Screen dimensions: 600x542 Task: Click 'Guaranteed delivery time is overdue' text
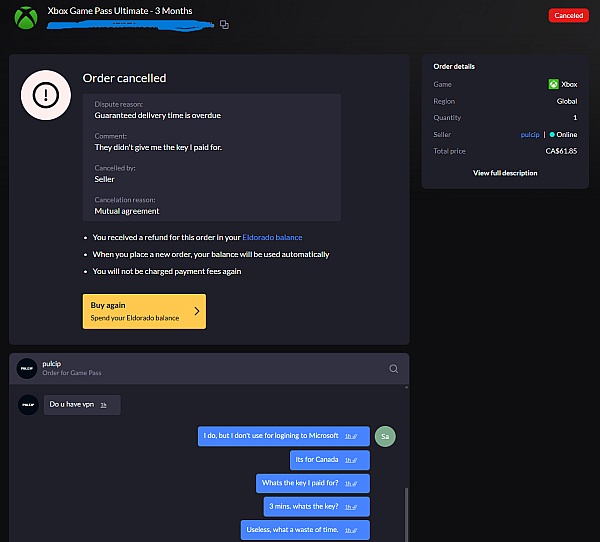coord(158,116)
